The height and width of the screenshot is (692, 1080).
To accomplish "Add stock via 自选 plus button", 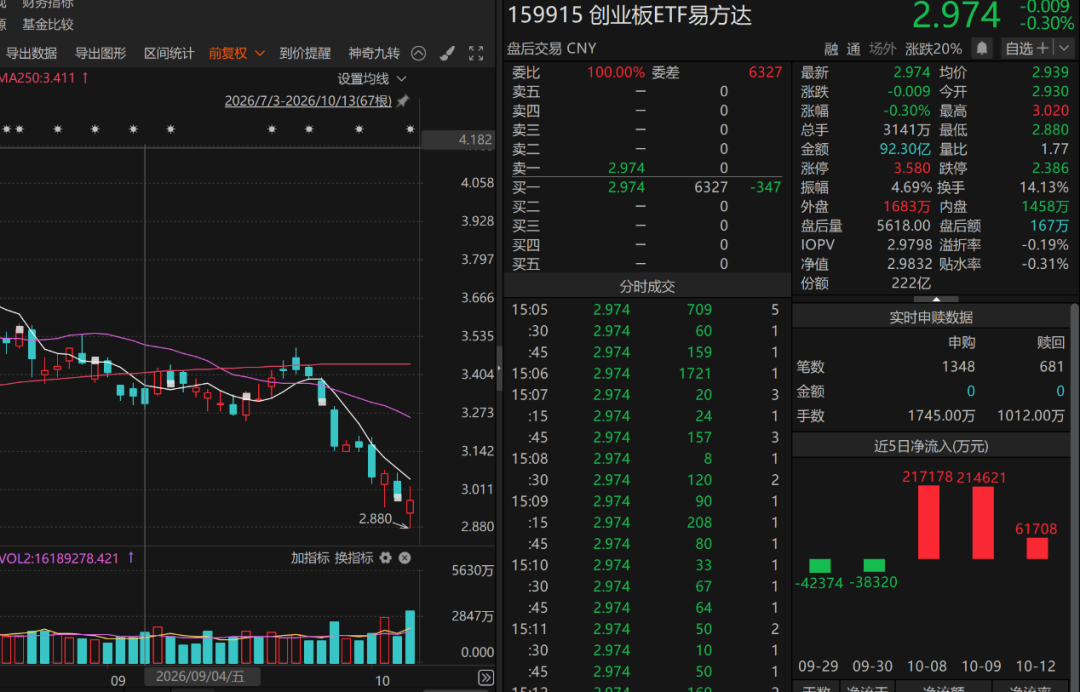I will click(1043, 48).
